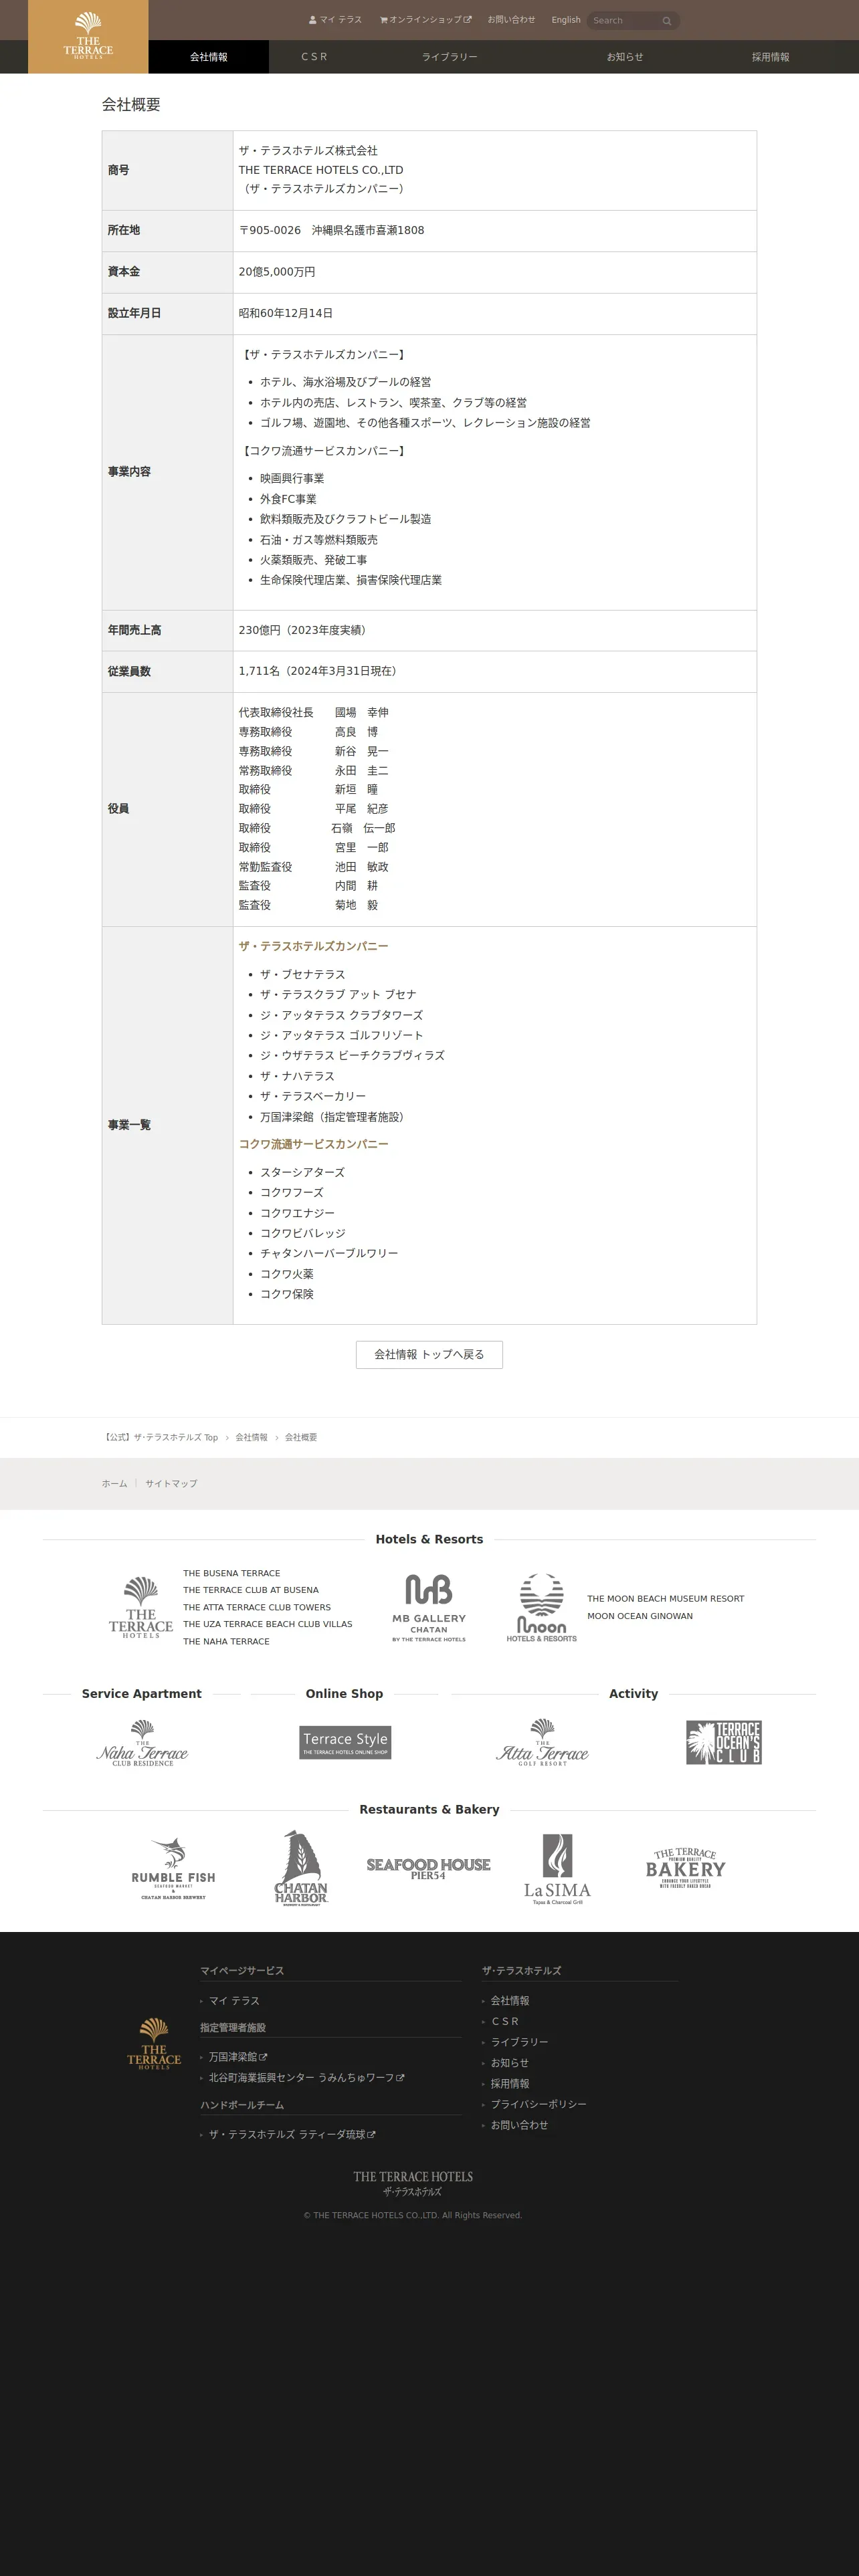The height and width of the screenshot is (2576, 859).
Task: Click the Naha Terrace Club Residence logo
Action: pos(142,1743)
